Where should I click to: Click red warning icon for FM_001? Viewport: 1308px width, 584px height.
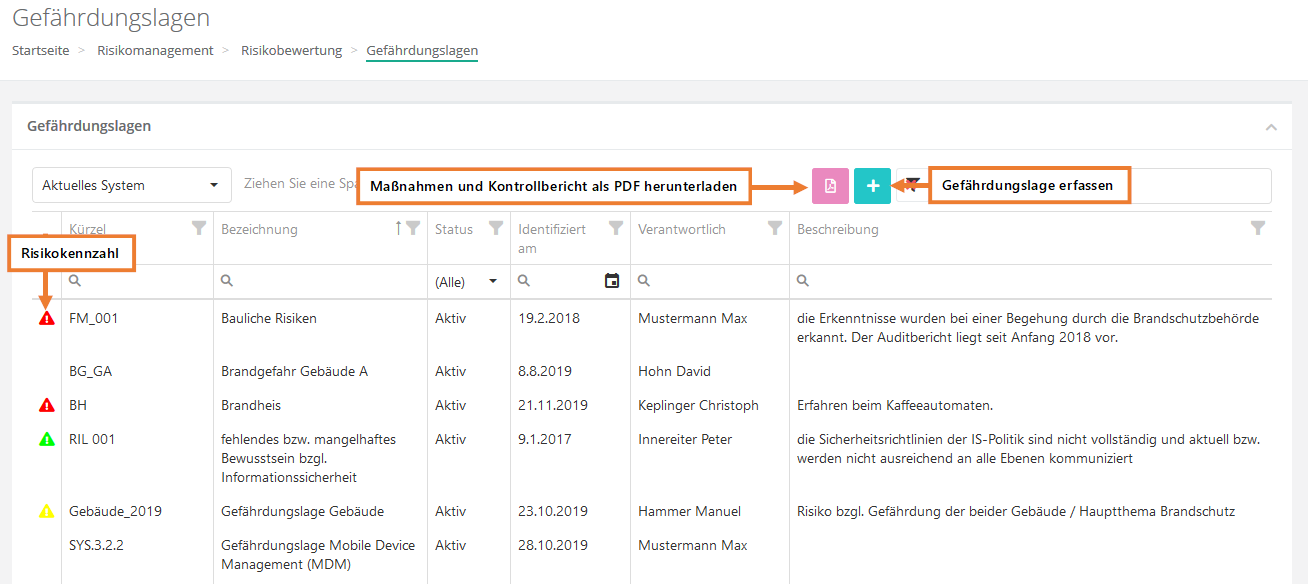46,319
